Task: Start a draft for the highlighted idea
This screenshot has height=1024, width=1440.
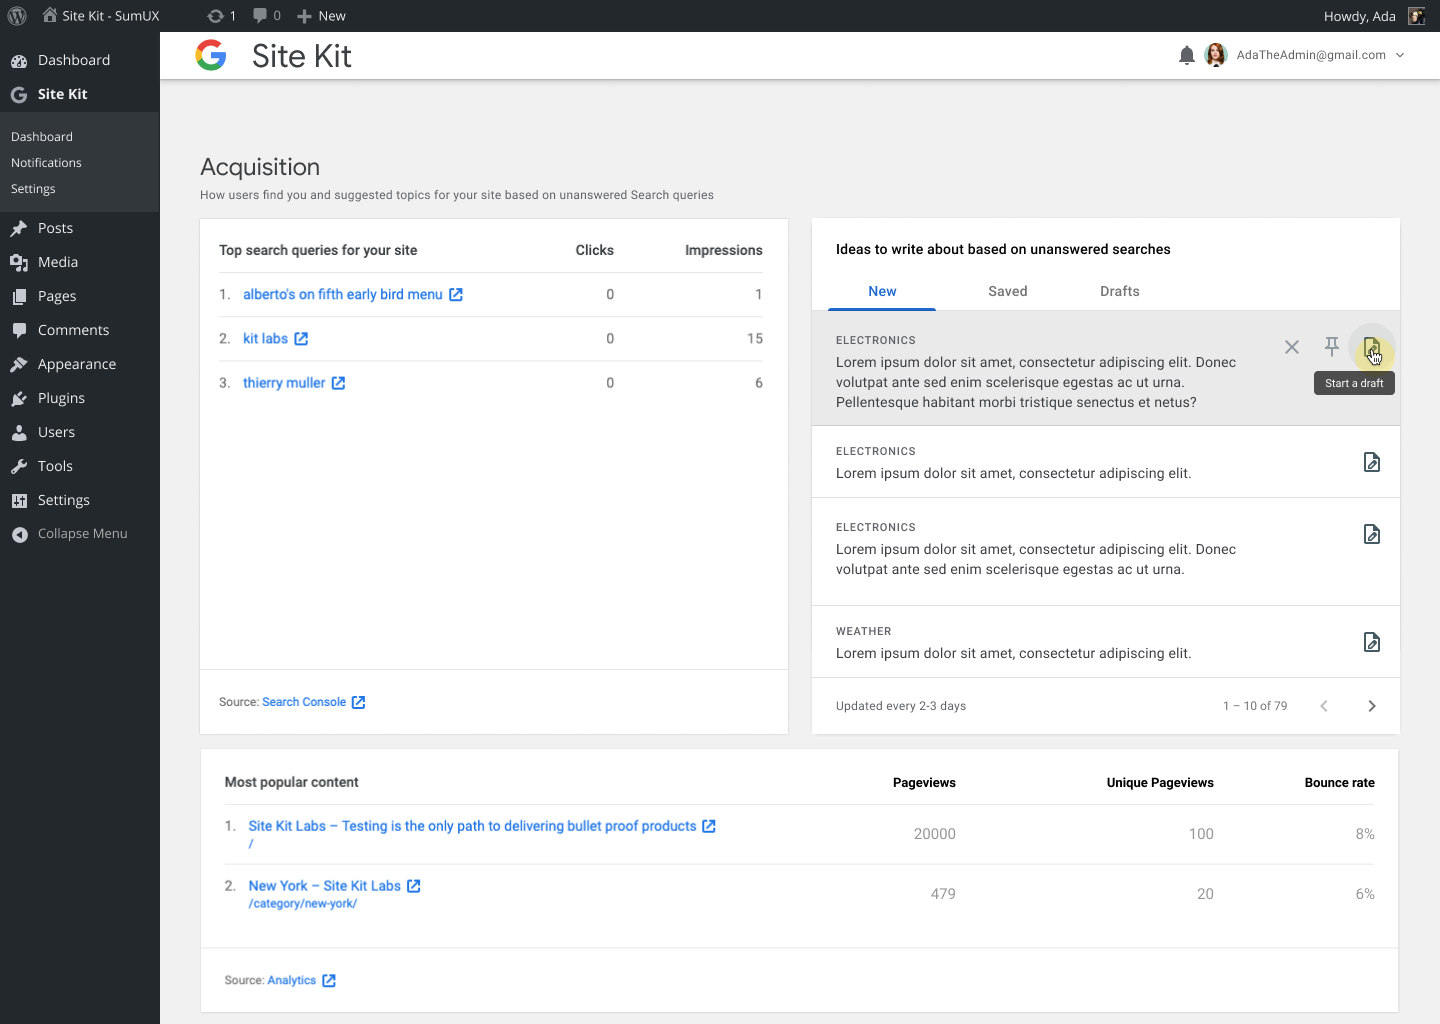Action: 1372,347
